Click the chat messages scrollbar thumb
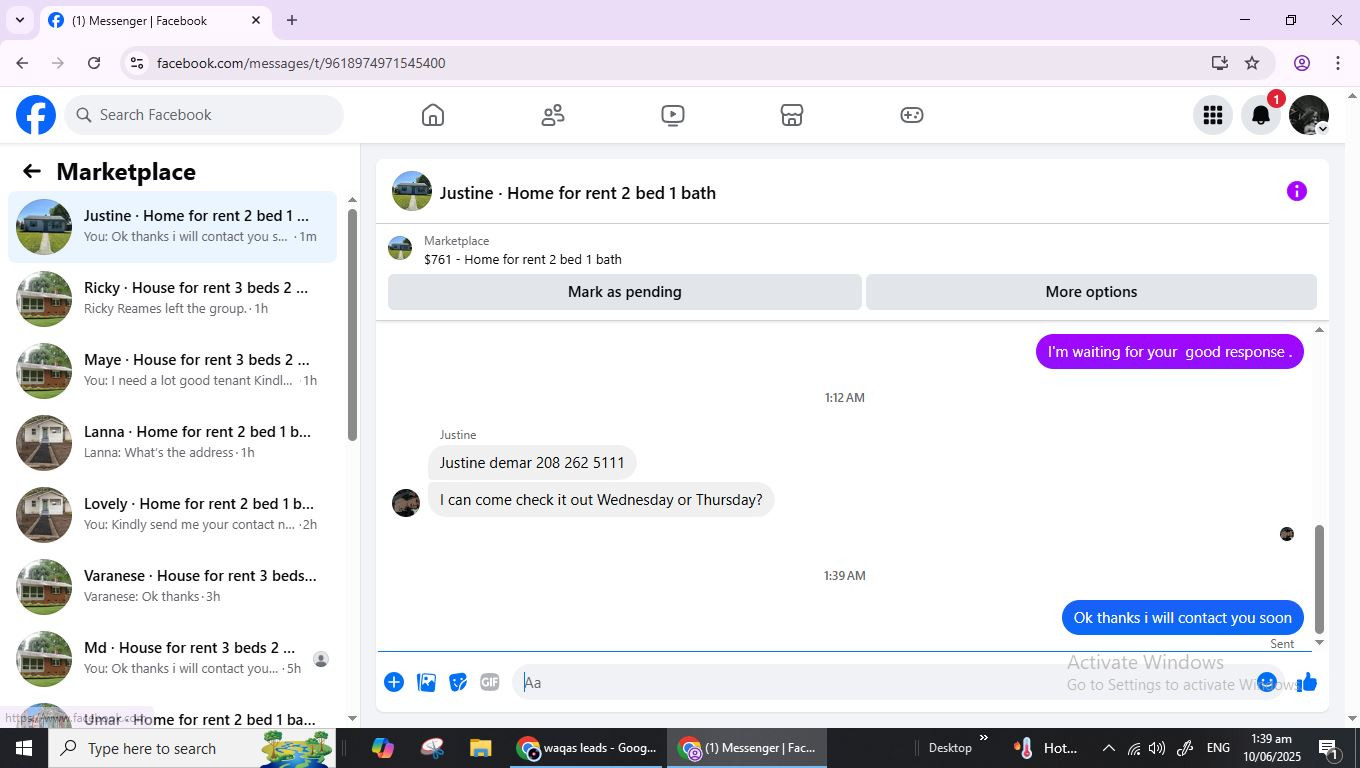Image resolution: width=1360 pixels, height=768 pixels. pyautogui.click(x=1319, y=579)
